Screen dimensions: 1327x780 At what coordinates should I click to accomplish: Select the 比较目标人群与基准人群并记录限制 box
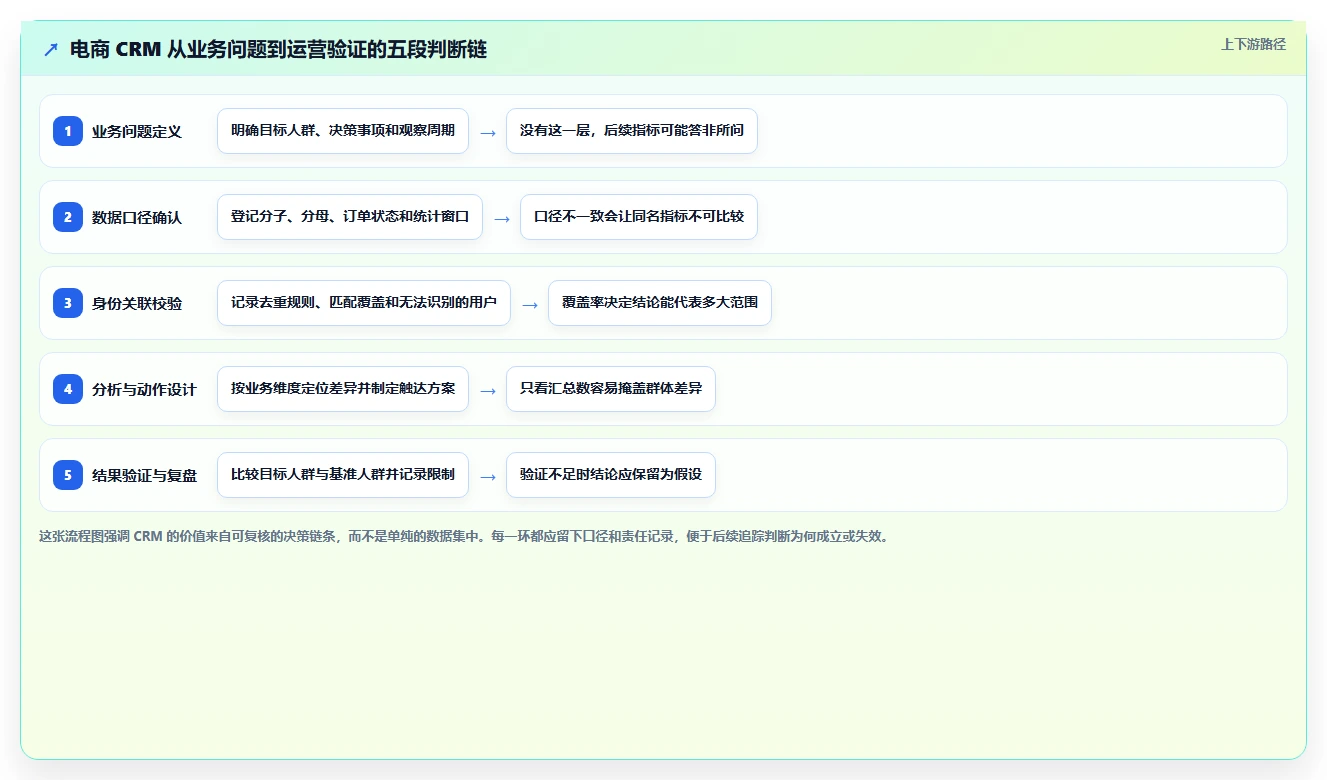343,475
